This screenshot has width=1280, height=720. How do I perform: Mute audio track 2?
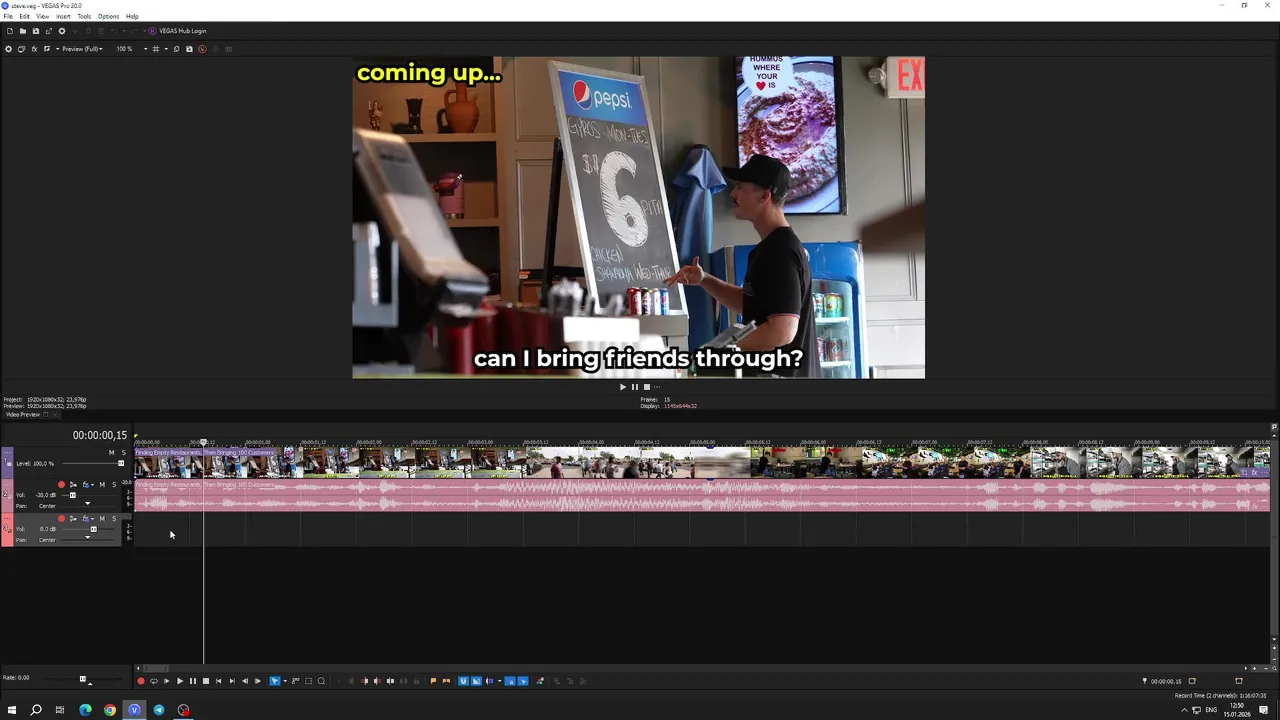click(102, 485)
